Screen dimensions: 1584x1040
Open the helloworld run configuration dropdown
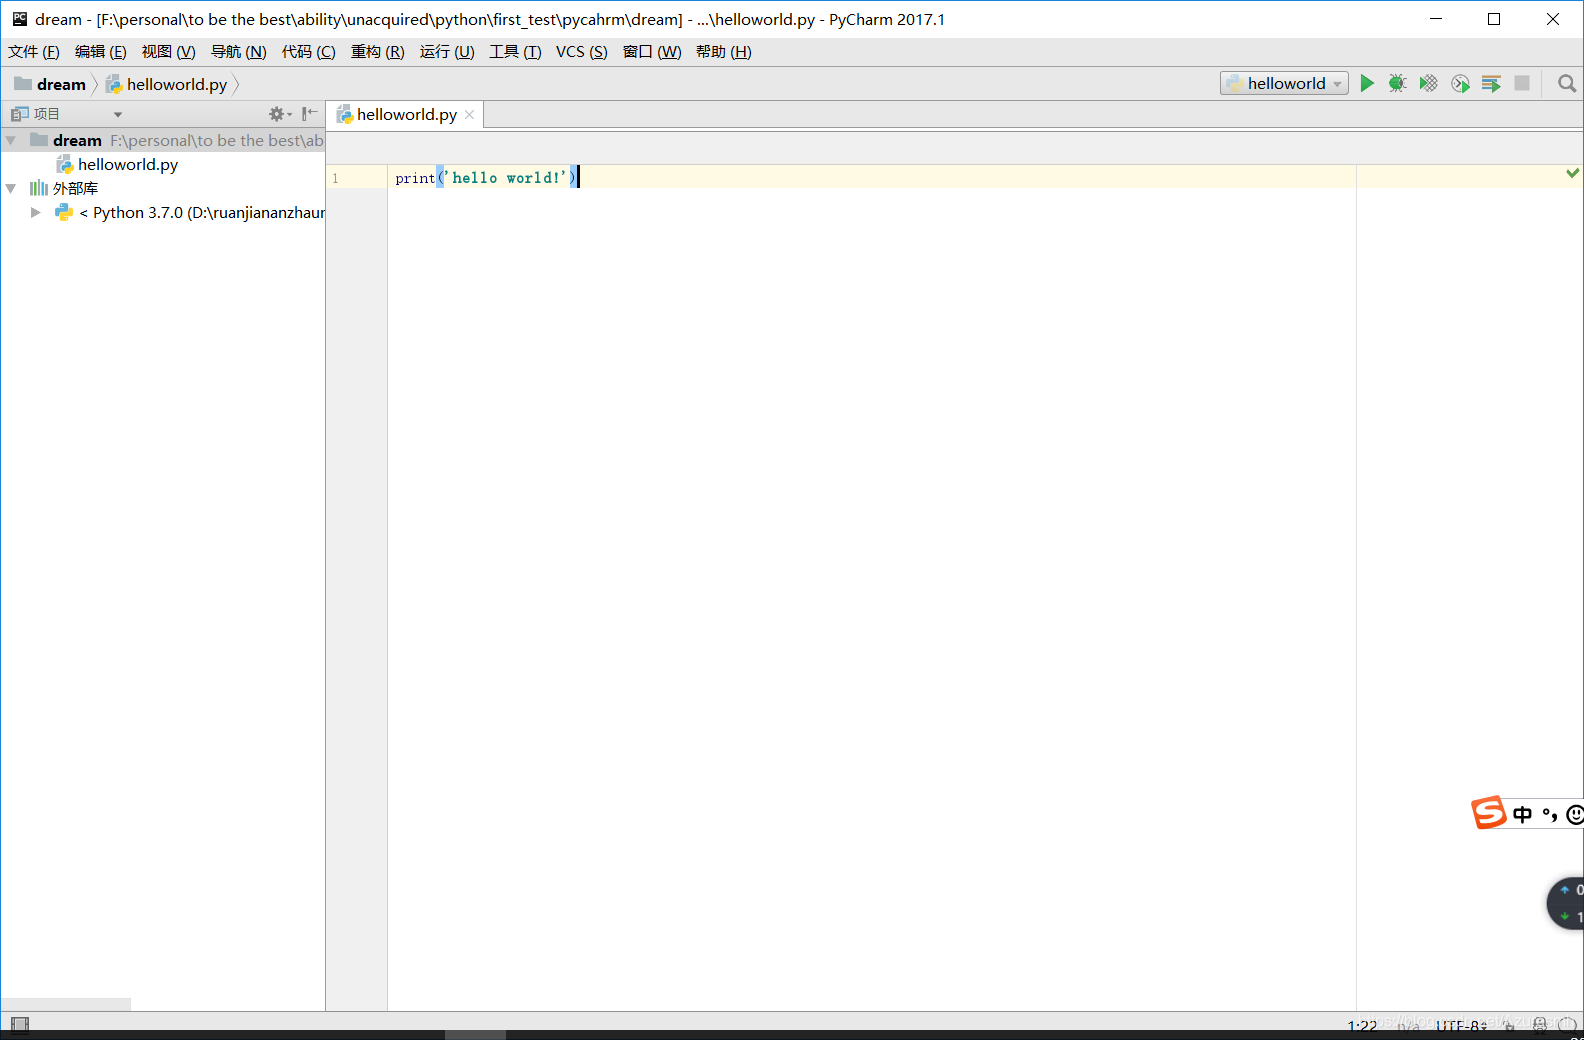click(1284, 84)
